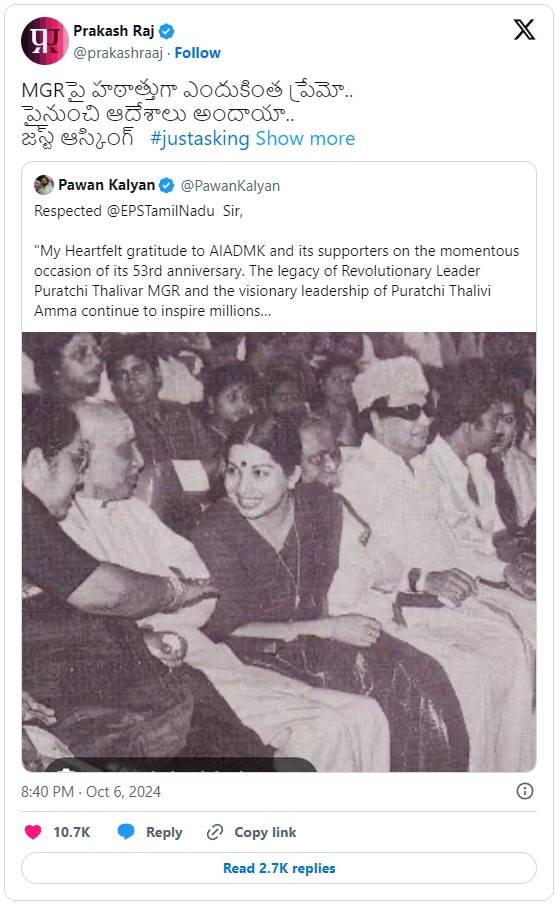Click Prakash Raj's profile avatar
Image resolution: width=556 pixels, height=904 pixels.
pos(45,41)
